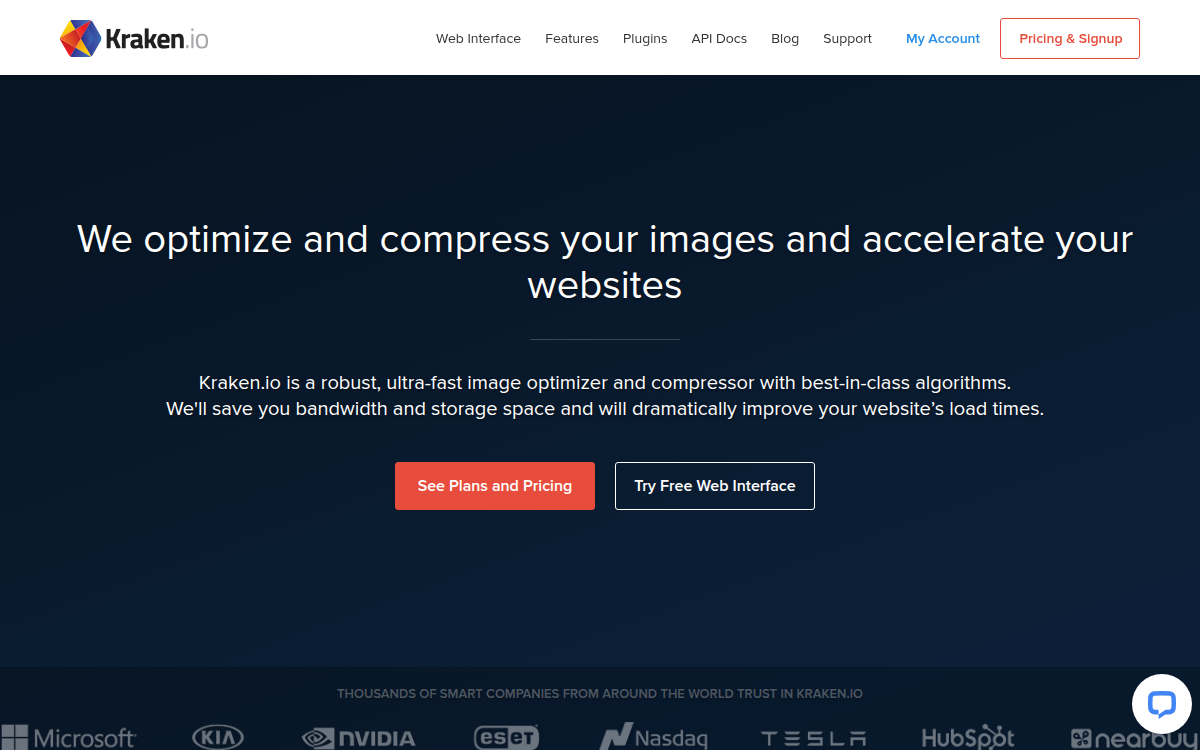
Task: Click the Pricing & Signup button
Action: (x=1070, y=39)
